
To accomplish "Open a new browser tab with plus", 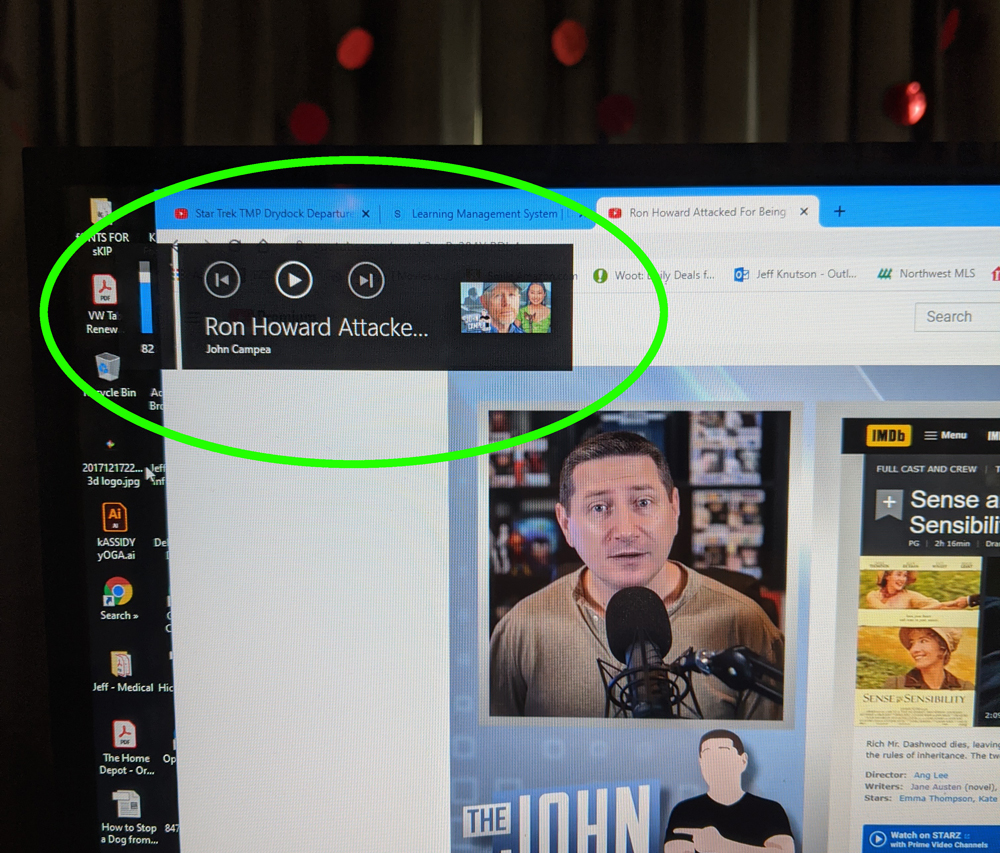I will [x=839, y=211].
